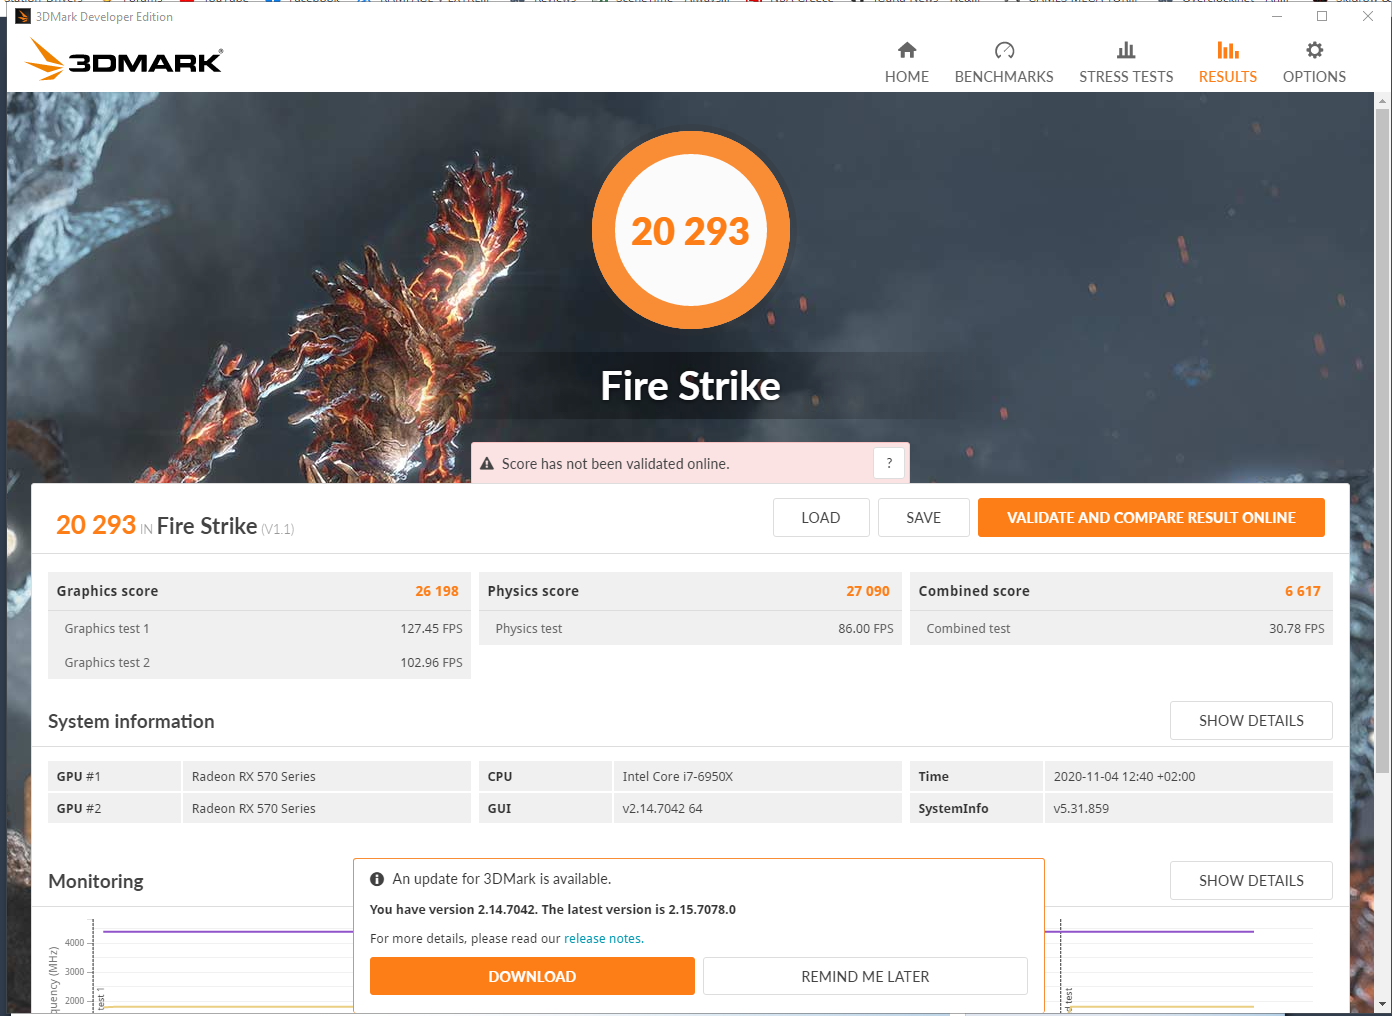The height and width of the screenshot is (1016, 1392).
Task: Click GPU #2 Radeon RX 570 Series
Action: [x=259, y=808]
